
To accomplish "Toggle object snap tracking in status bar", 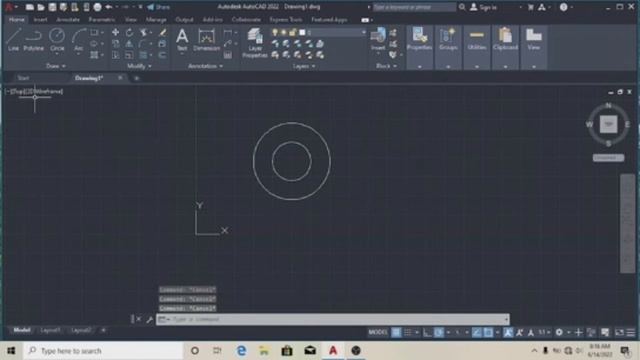I will [x=476, y=333].
